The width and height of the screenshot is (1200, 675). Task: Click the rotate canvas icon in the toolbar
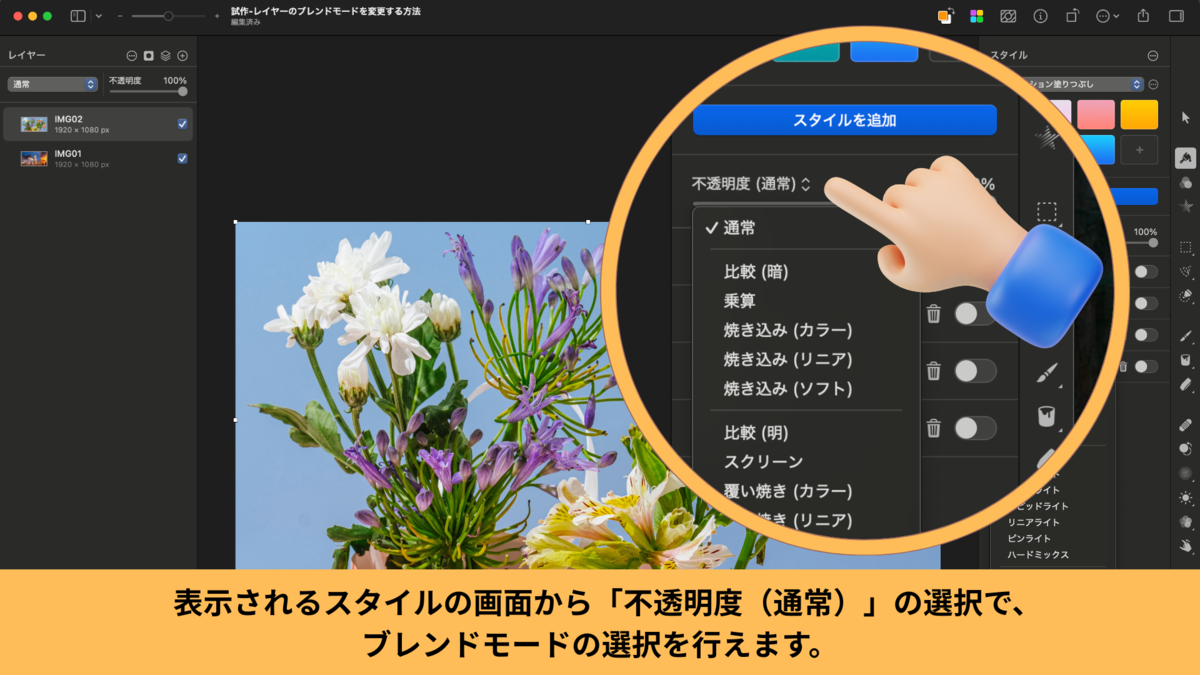coord(1072,16)
